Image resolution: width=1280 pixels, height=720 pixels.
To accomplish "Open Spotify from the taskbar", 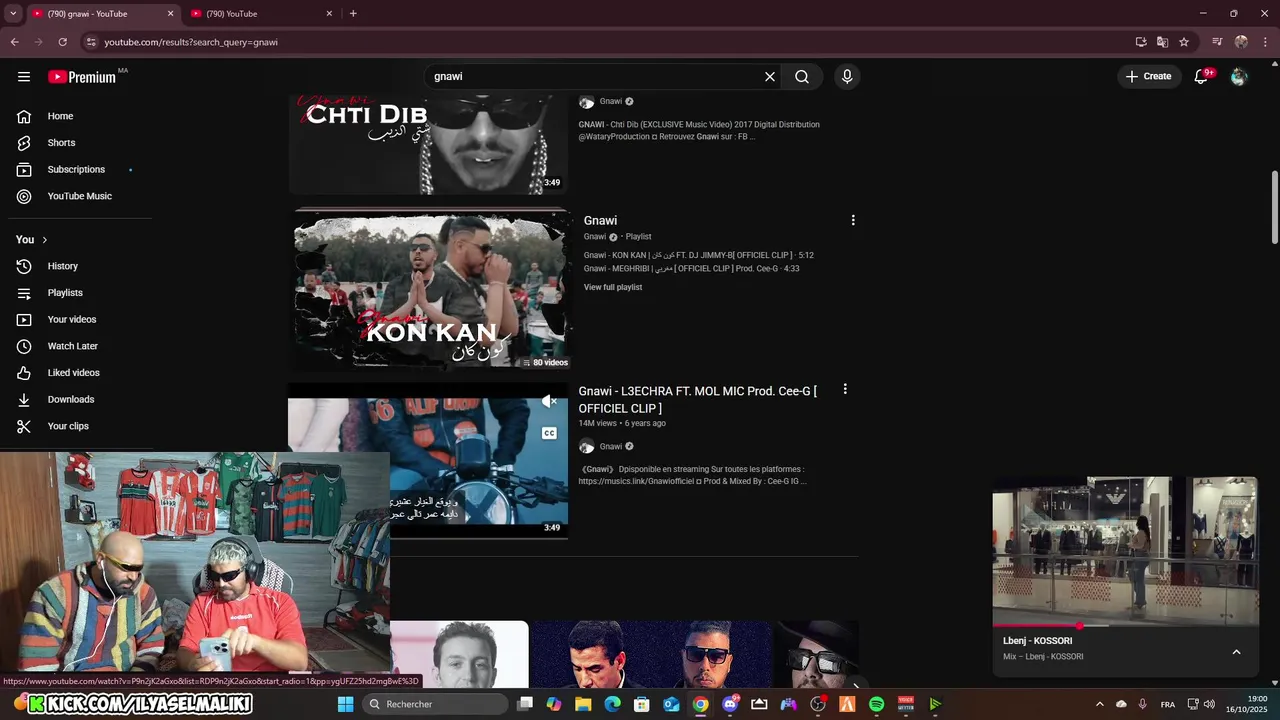I will 877,704.
